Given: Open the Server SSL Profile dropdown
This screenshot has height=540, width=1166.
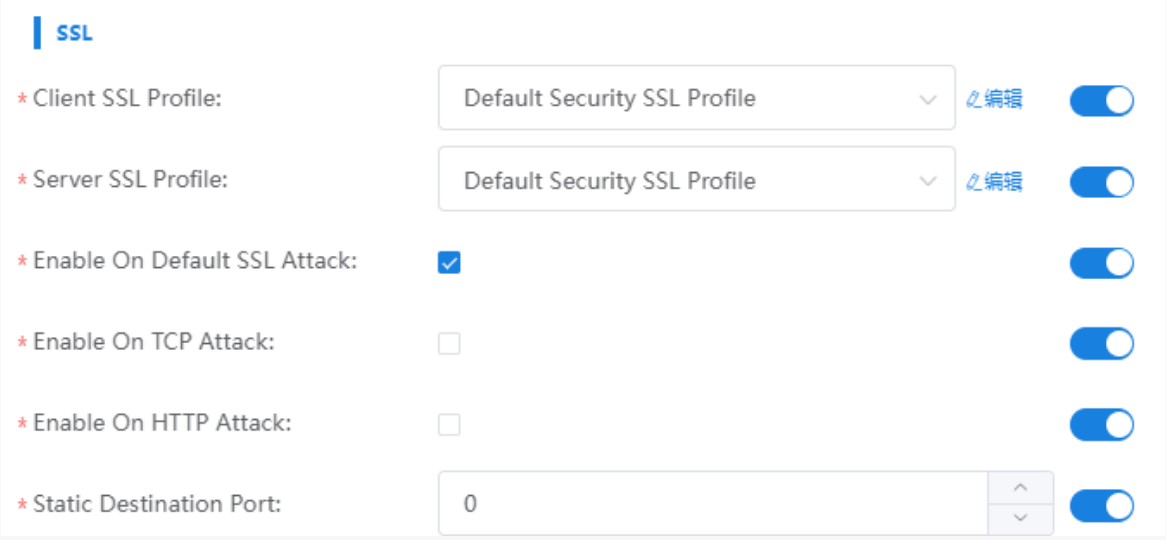Looking at the screenshot, I should coord(680,181).
